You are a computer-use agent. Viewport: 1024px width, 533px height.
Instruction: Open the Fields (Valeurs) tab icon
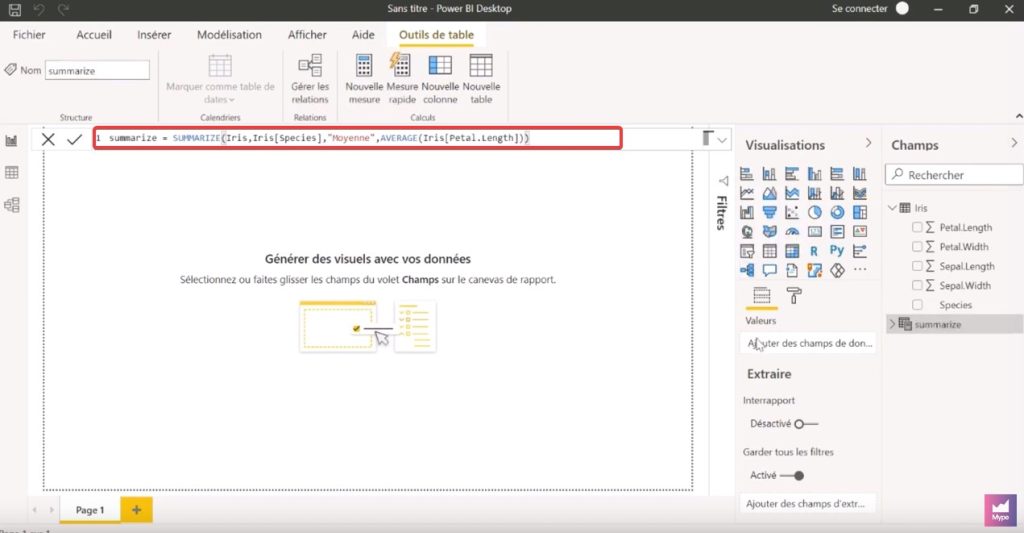[761, 296]
